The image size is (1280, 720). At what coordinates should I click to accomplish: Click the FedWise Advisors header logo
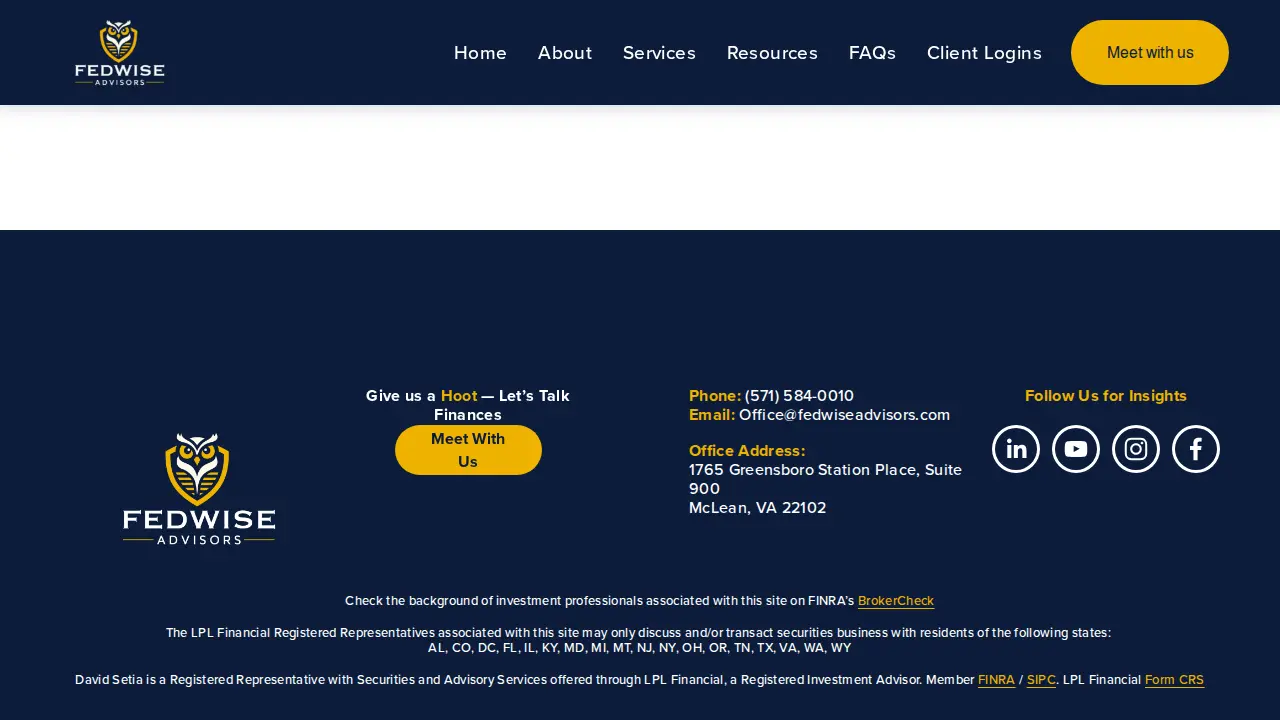(x=120, y=53)
